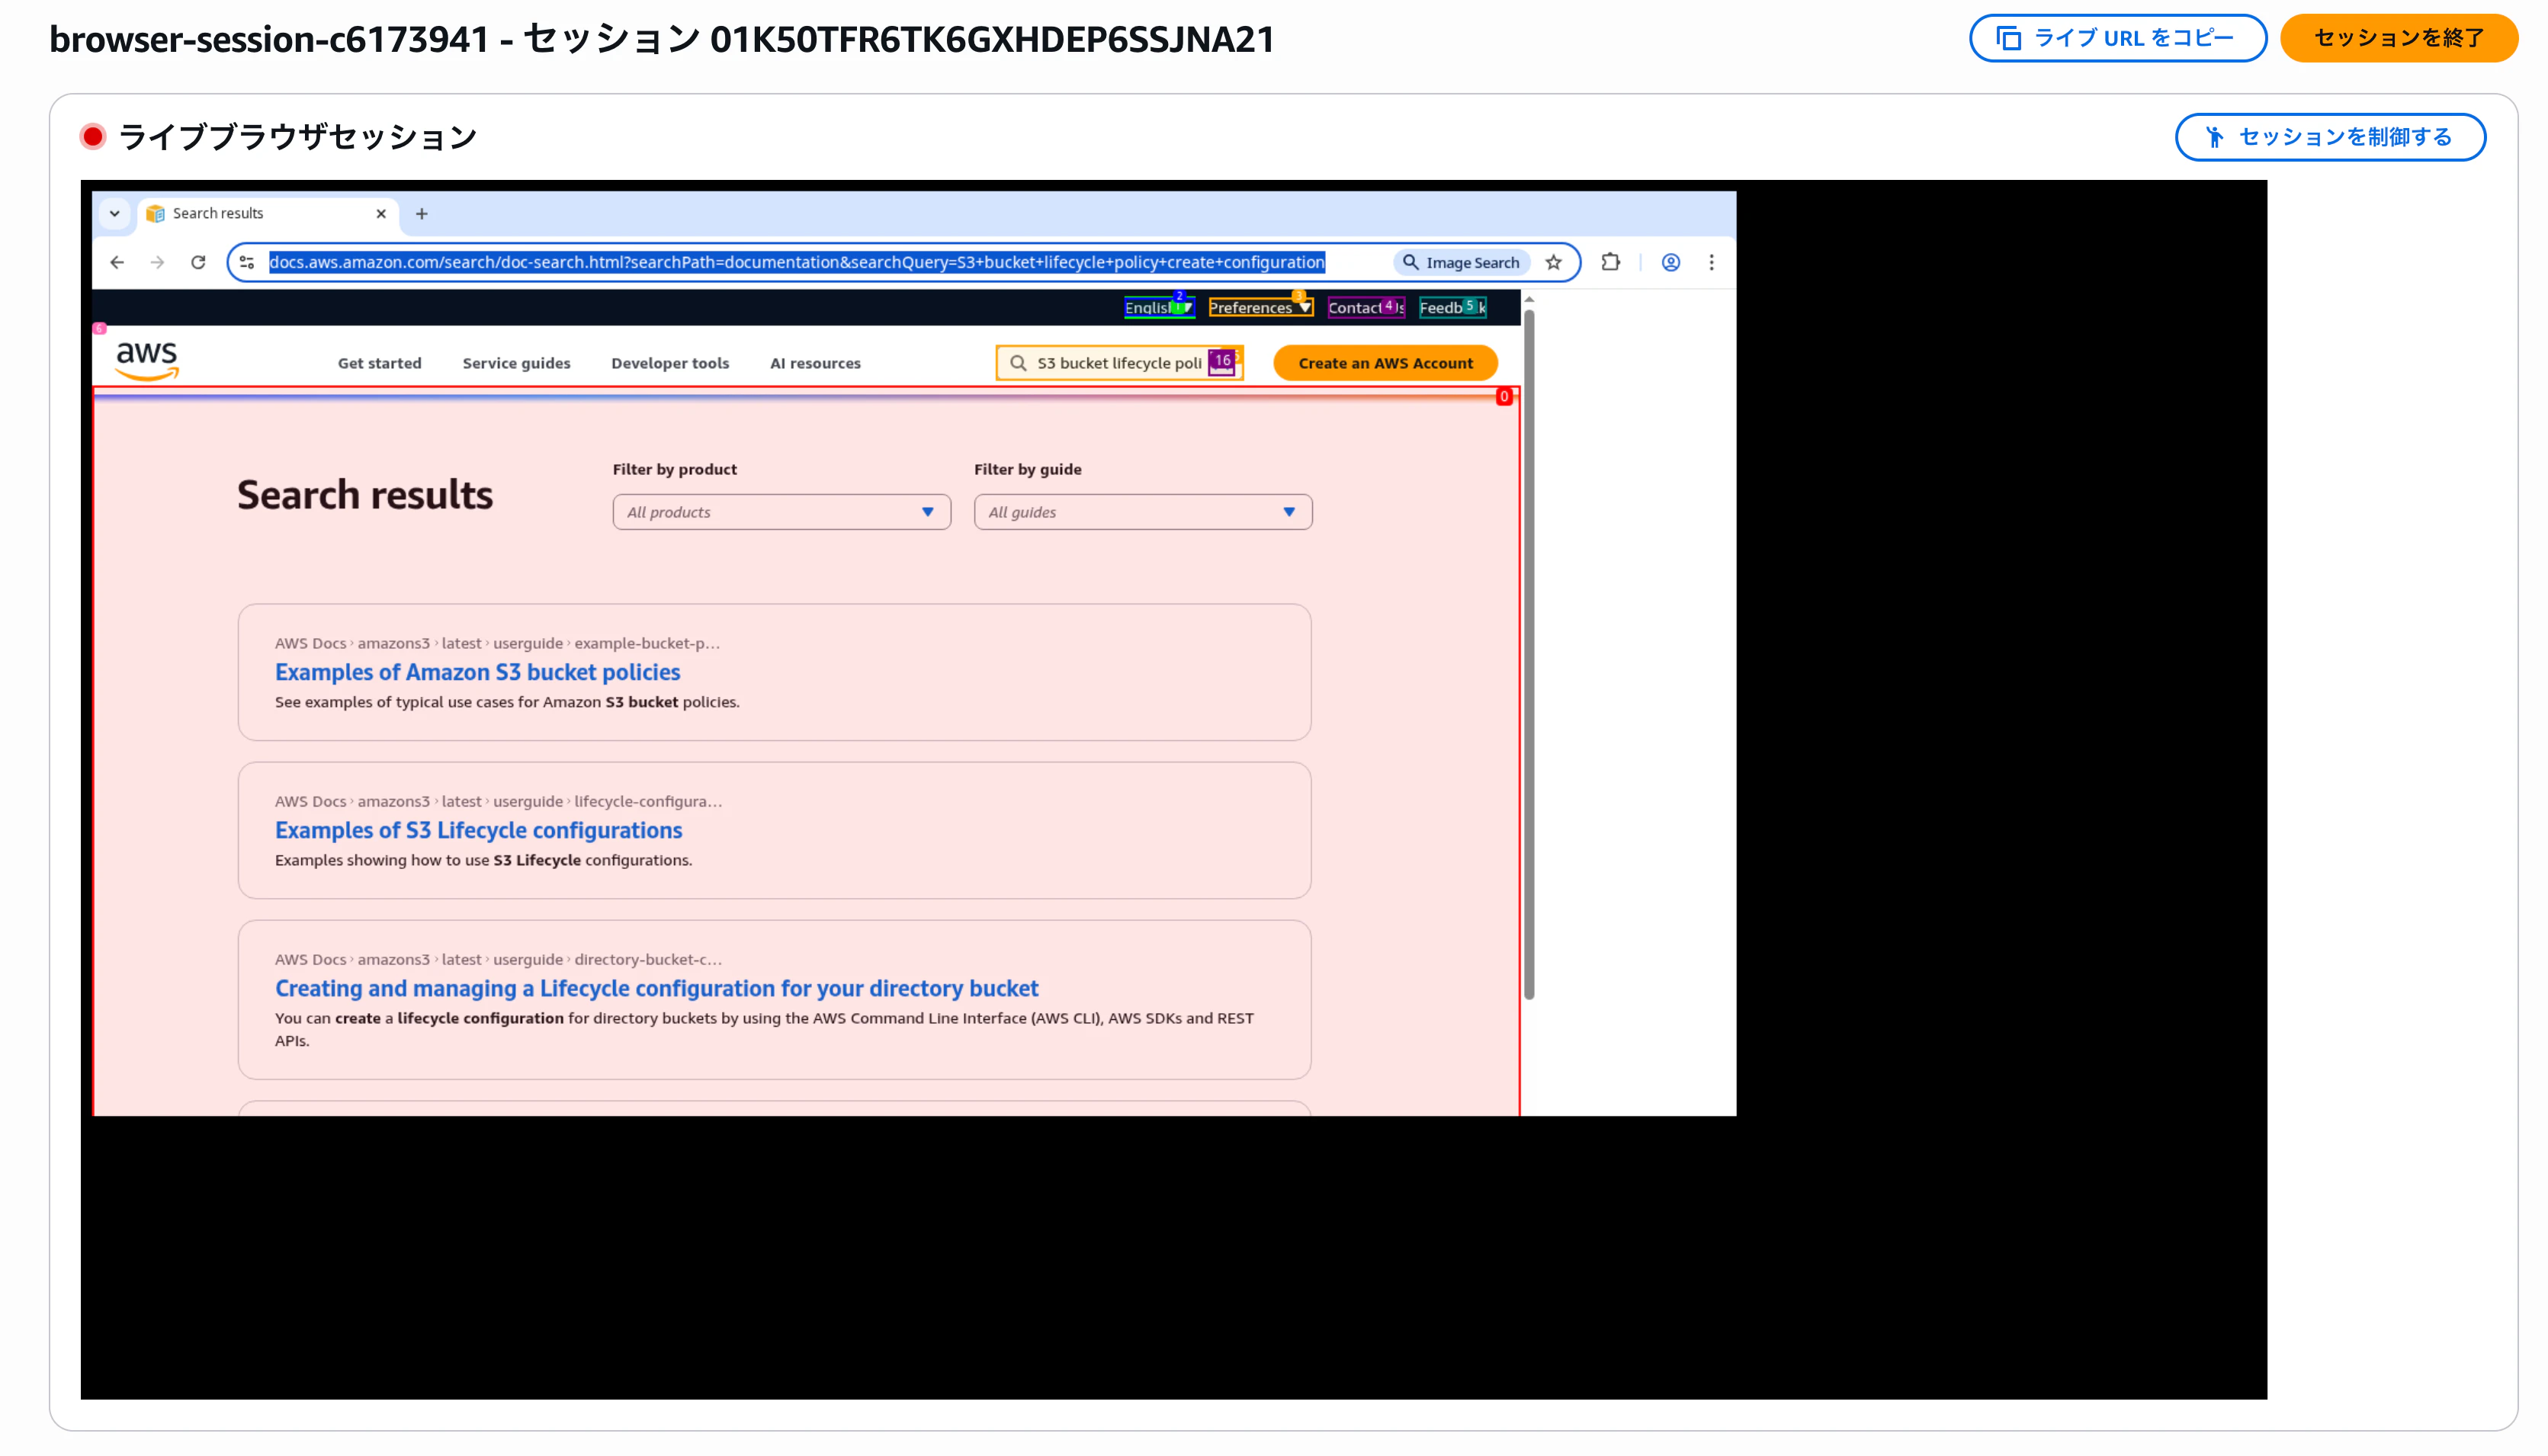Click ライブ URL をコピー button
This screenshot has width=2548, height=1456.
(2117, 38)
